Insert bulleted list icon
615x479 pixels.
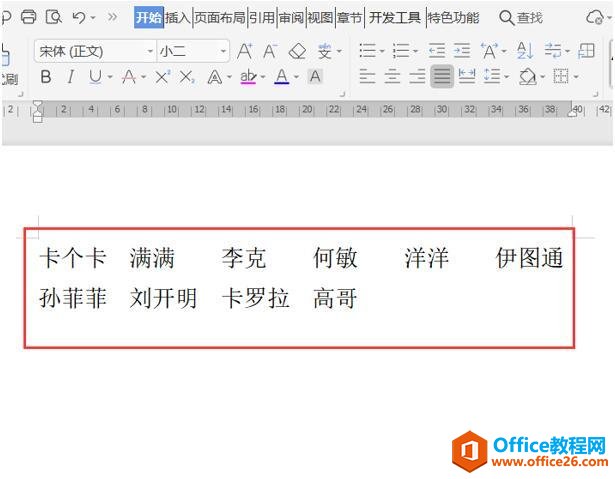tap(367, 51)
